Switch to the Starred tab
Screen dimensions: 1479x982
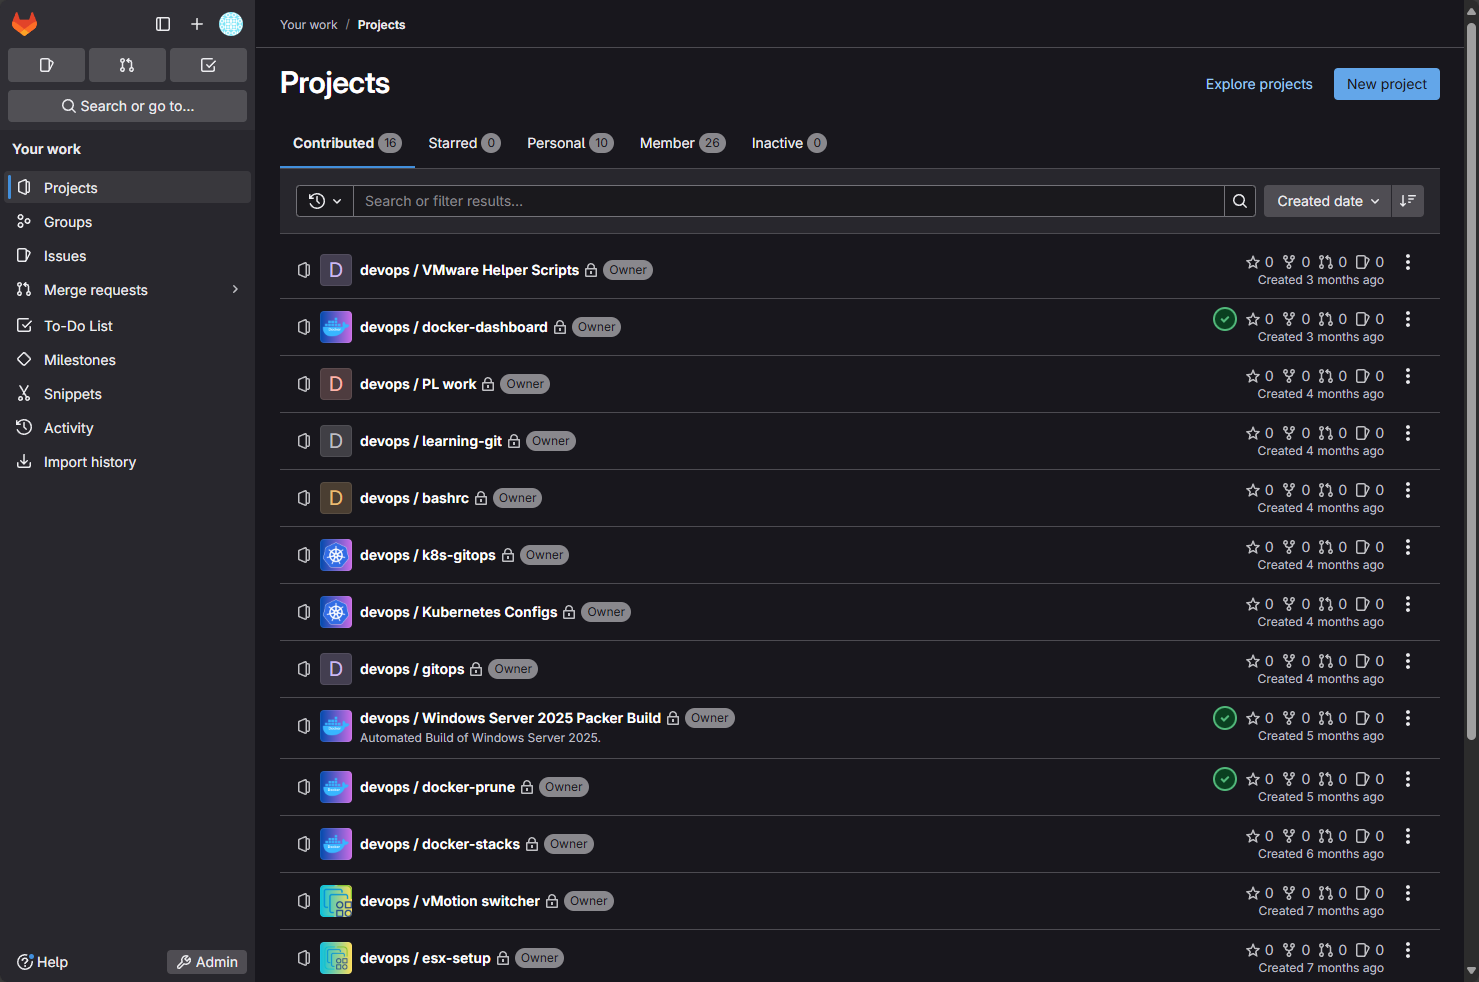pos(463,143)
